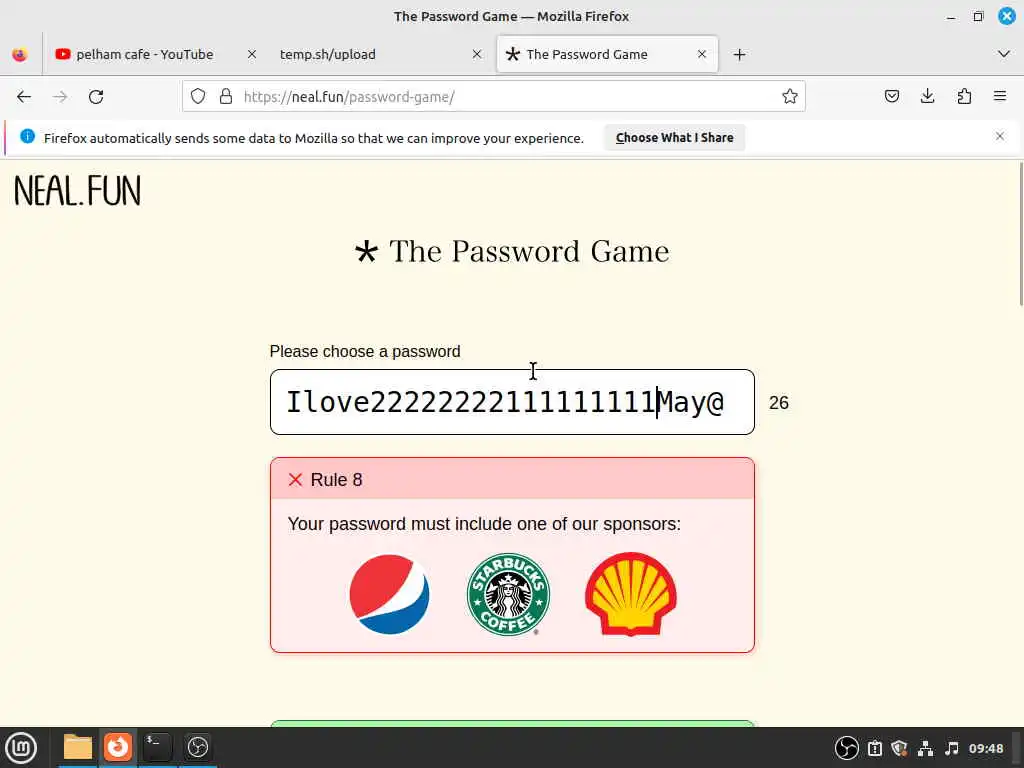
Task: Open the network connections tray icon
Action: [x=925, y=748]
